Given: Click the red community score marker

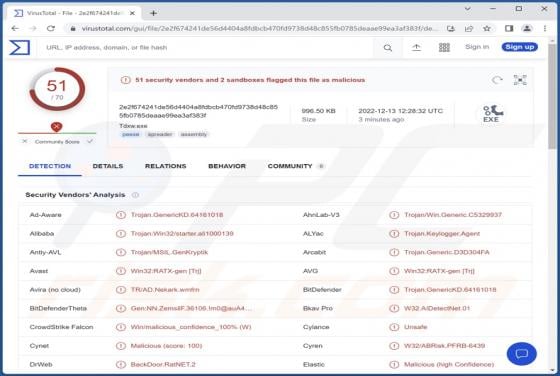Looking at the screenshot, I should point(56,127).
